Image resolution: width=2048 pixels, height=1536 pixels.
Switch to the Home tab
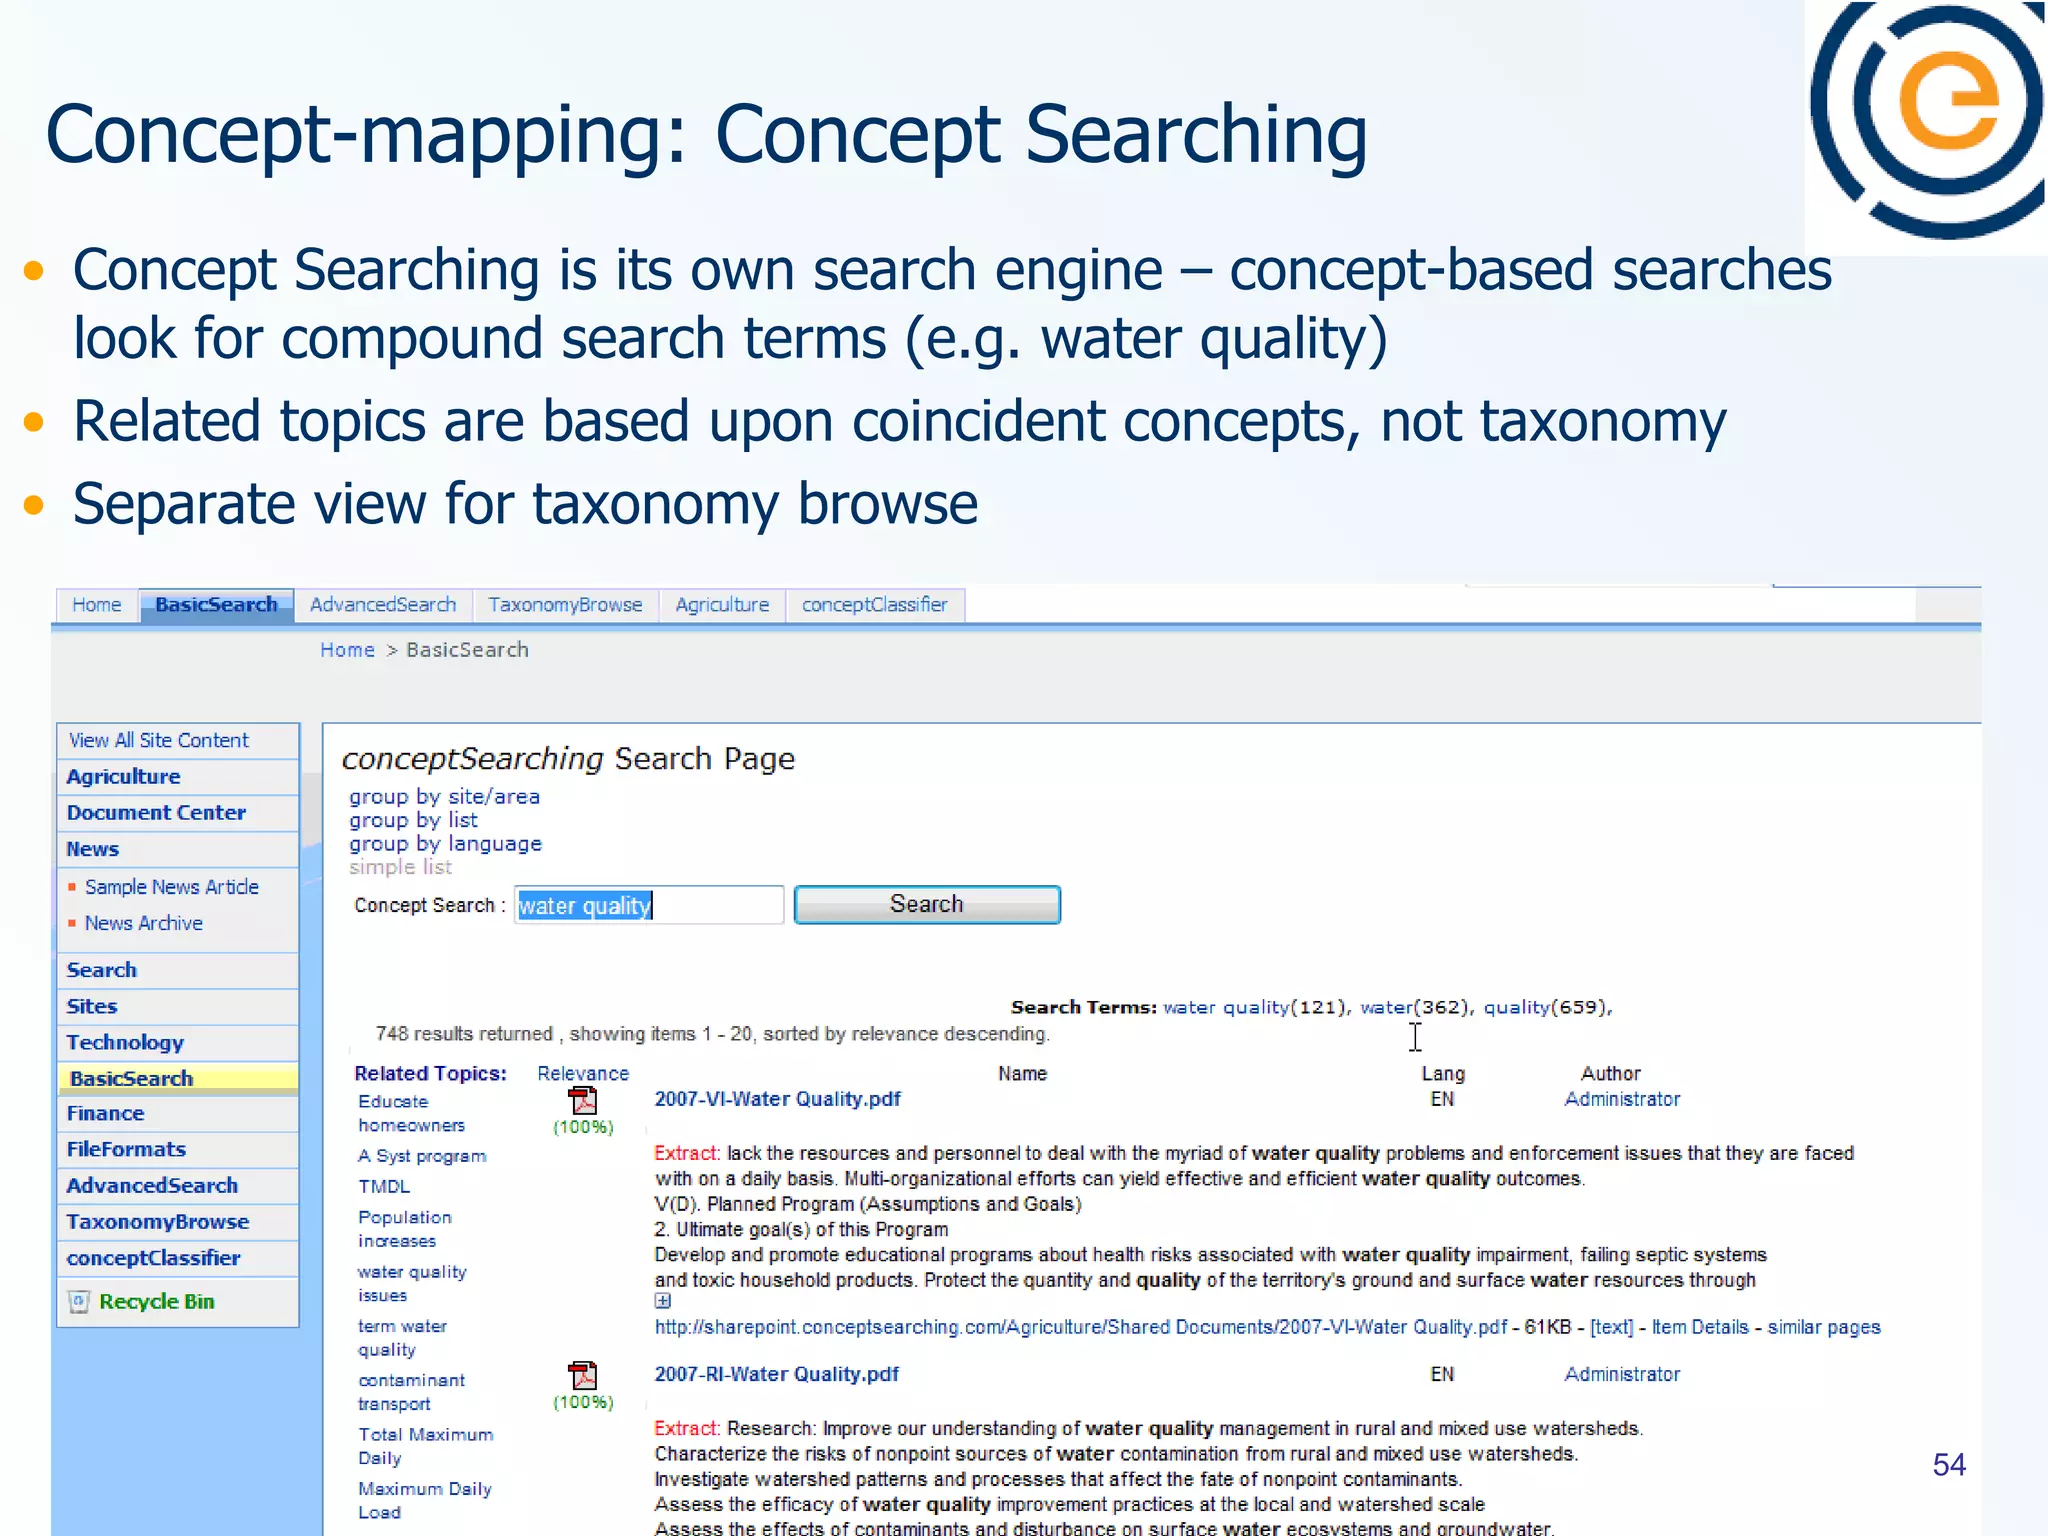(x=97, y=605)
